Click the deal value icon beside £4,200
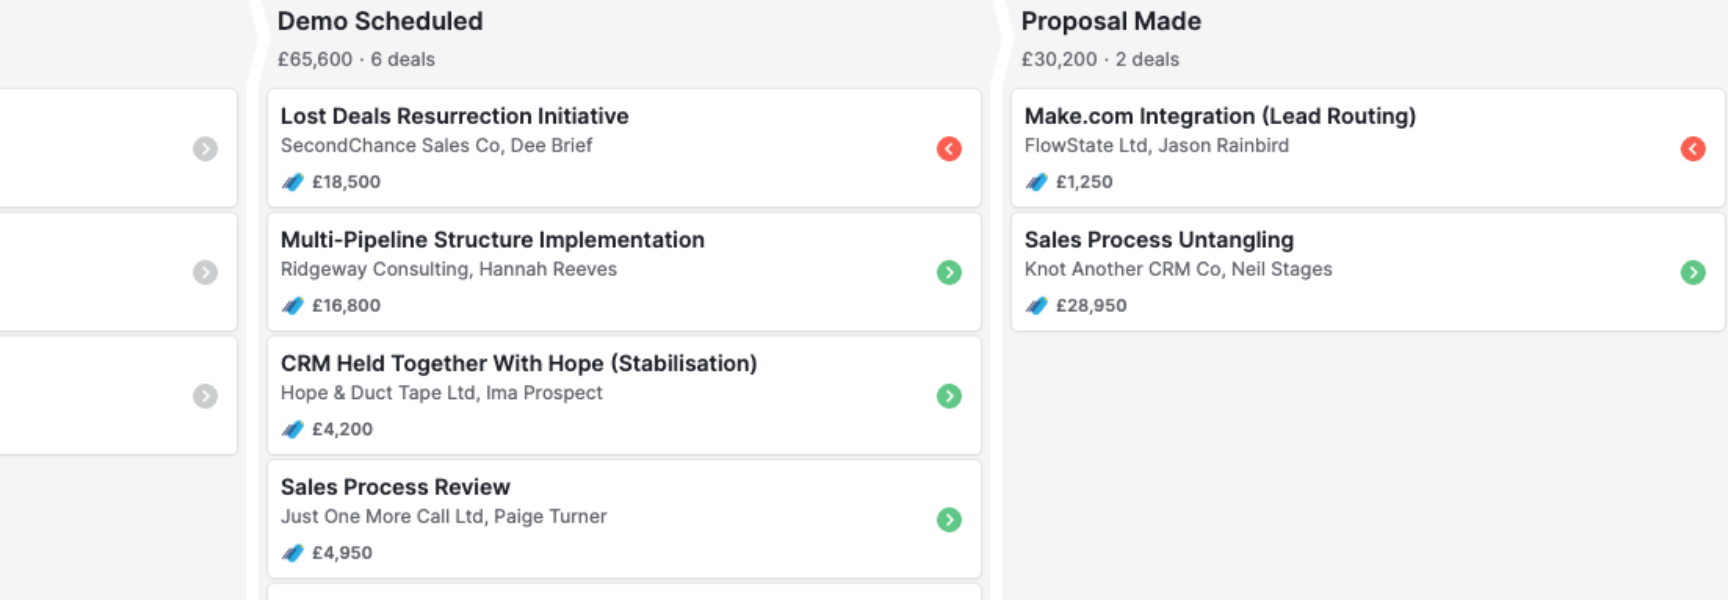The height and width of the screenshot is (600, 1728). [292, 428]
